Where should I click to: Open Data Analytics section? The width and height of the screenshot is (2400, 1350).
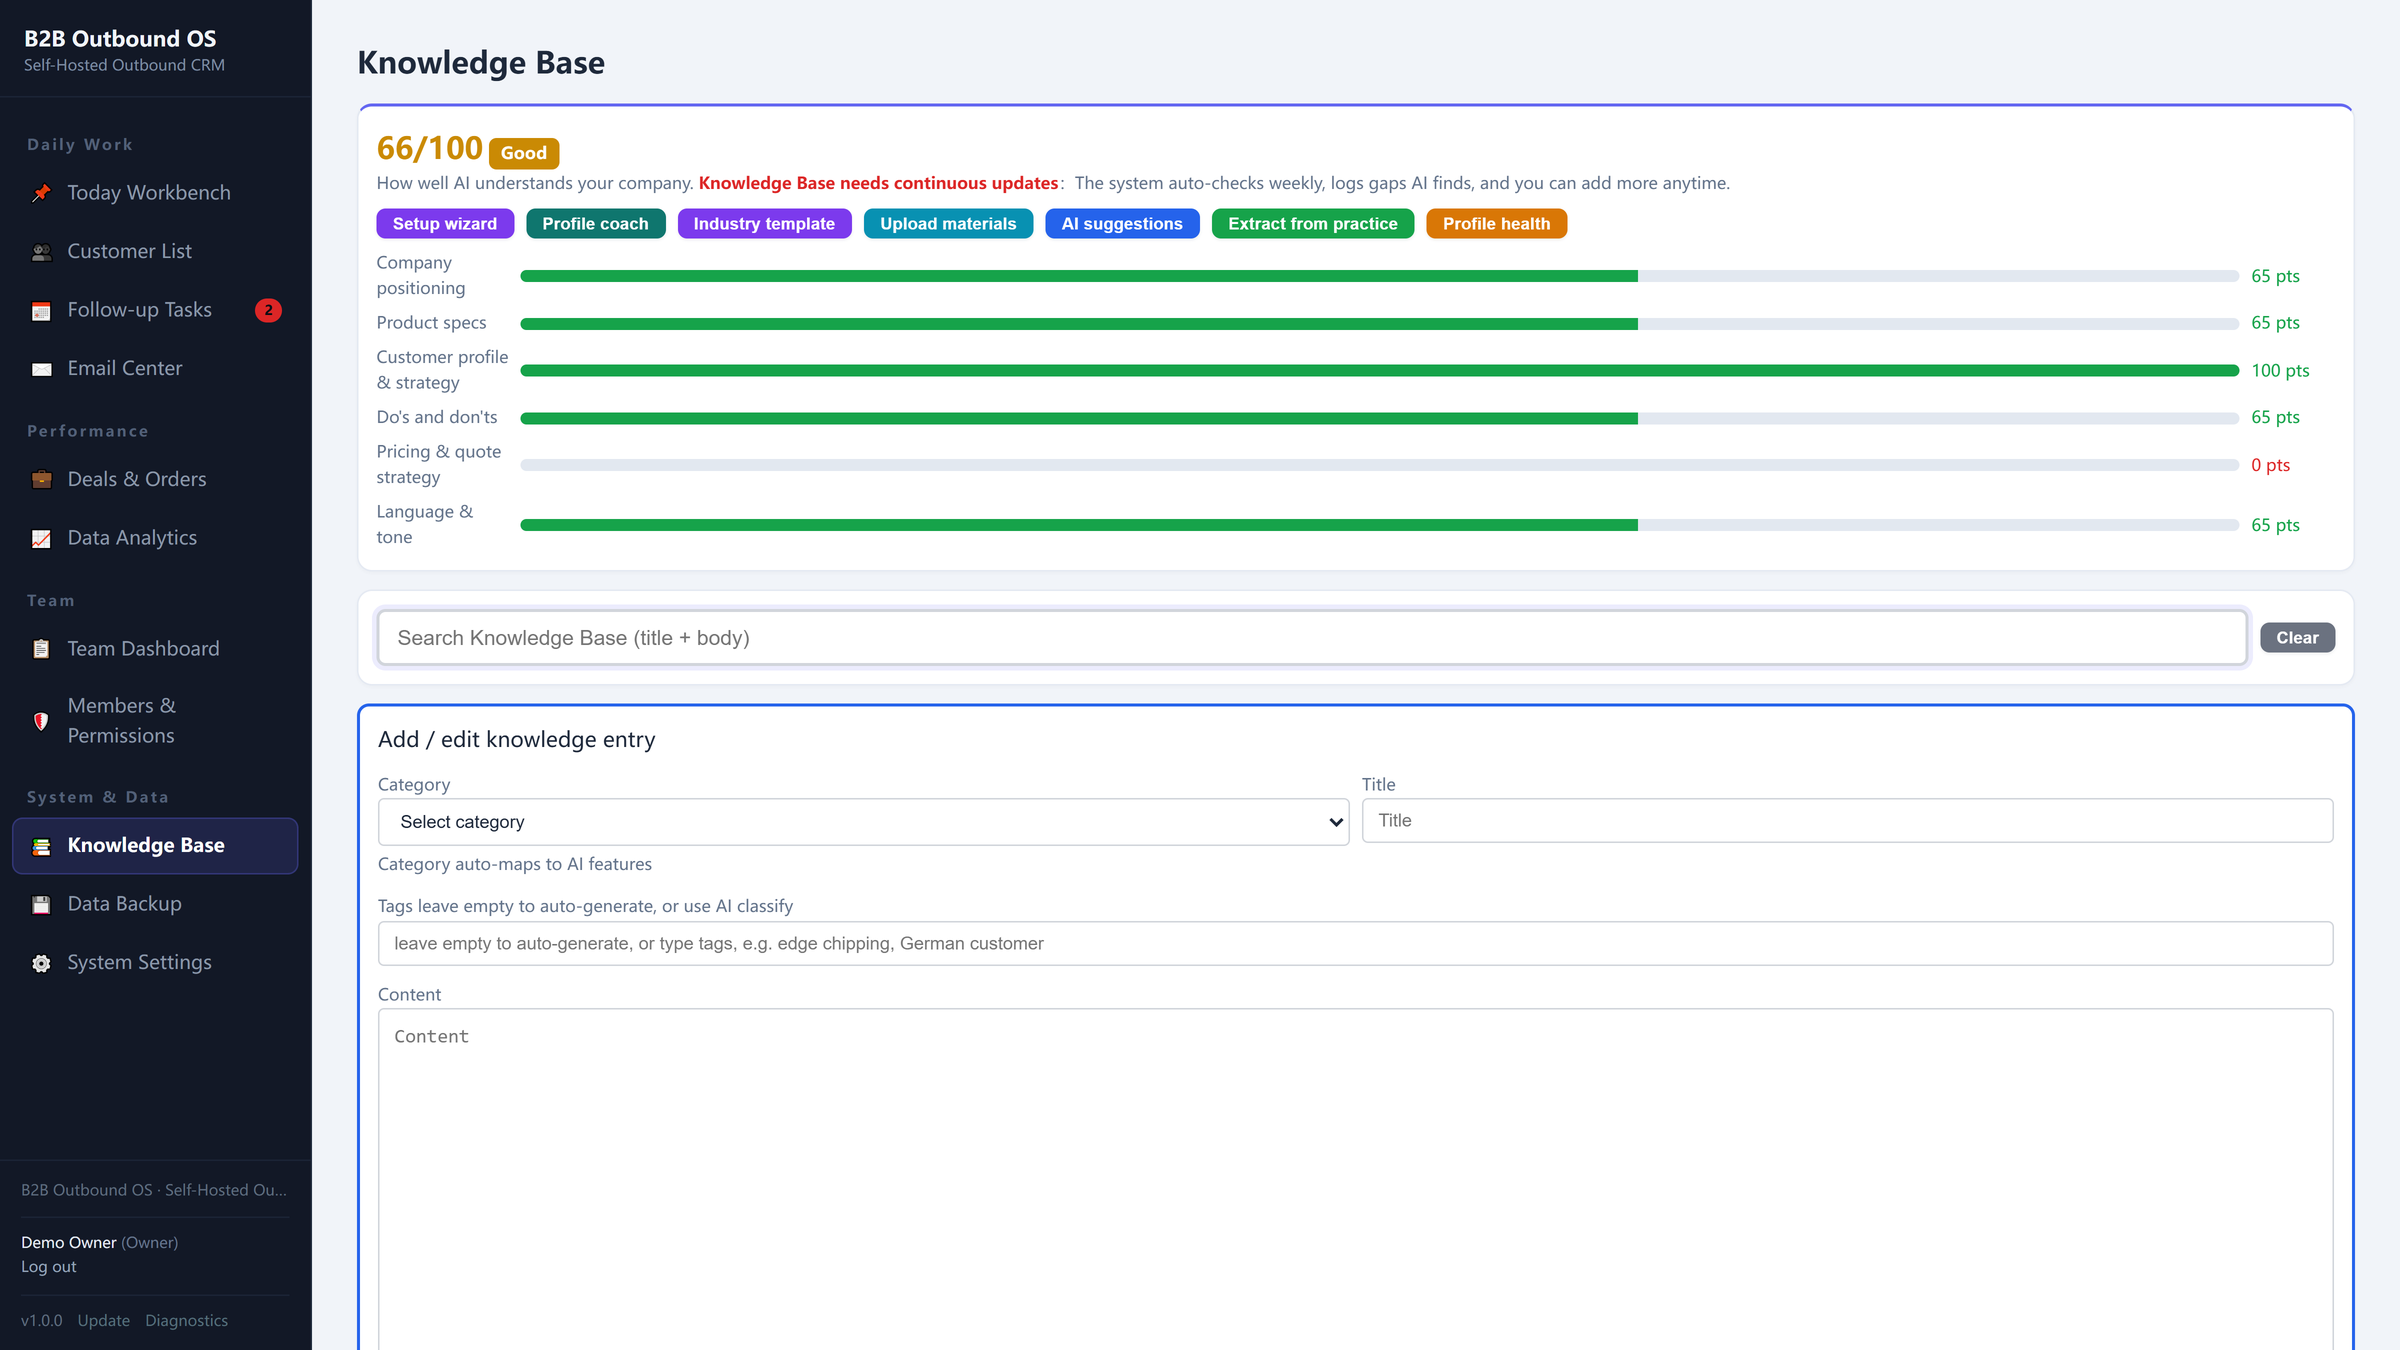tap(155, 538)
